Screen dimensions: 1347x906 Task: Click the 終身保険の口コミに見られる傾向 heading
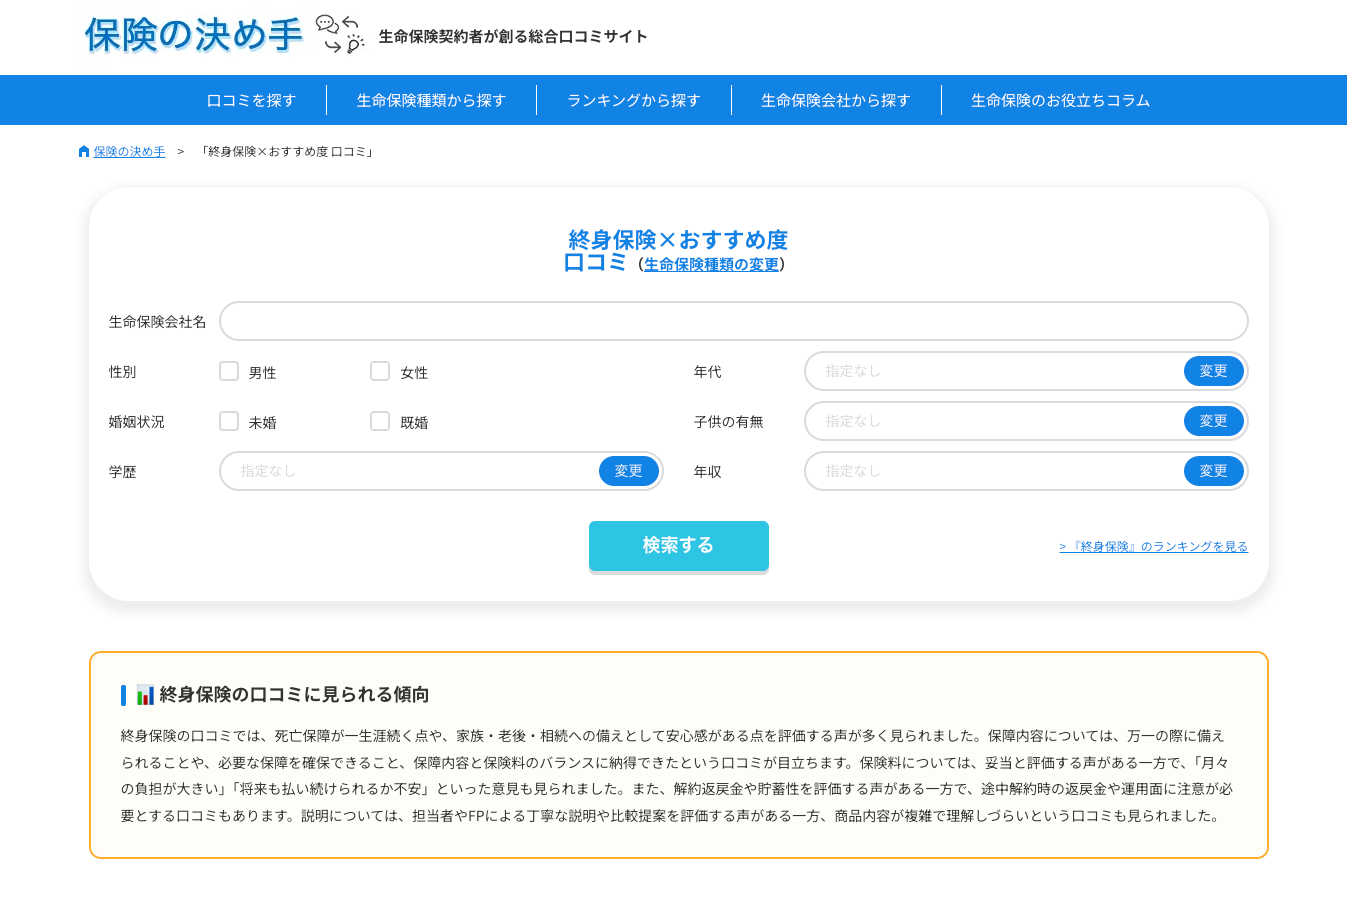click(294, 694)
